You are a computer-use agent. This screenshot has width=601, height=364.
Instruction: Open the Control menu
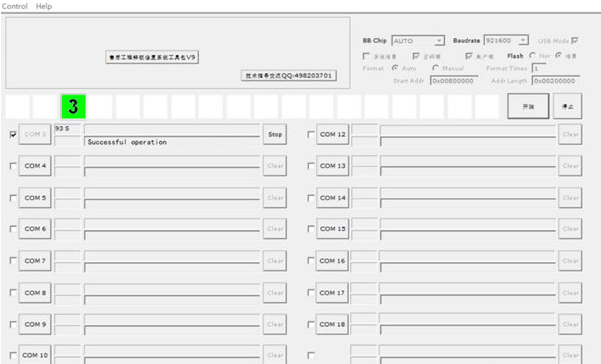click(x=15, y=6)
